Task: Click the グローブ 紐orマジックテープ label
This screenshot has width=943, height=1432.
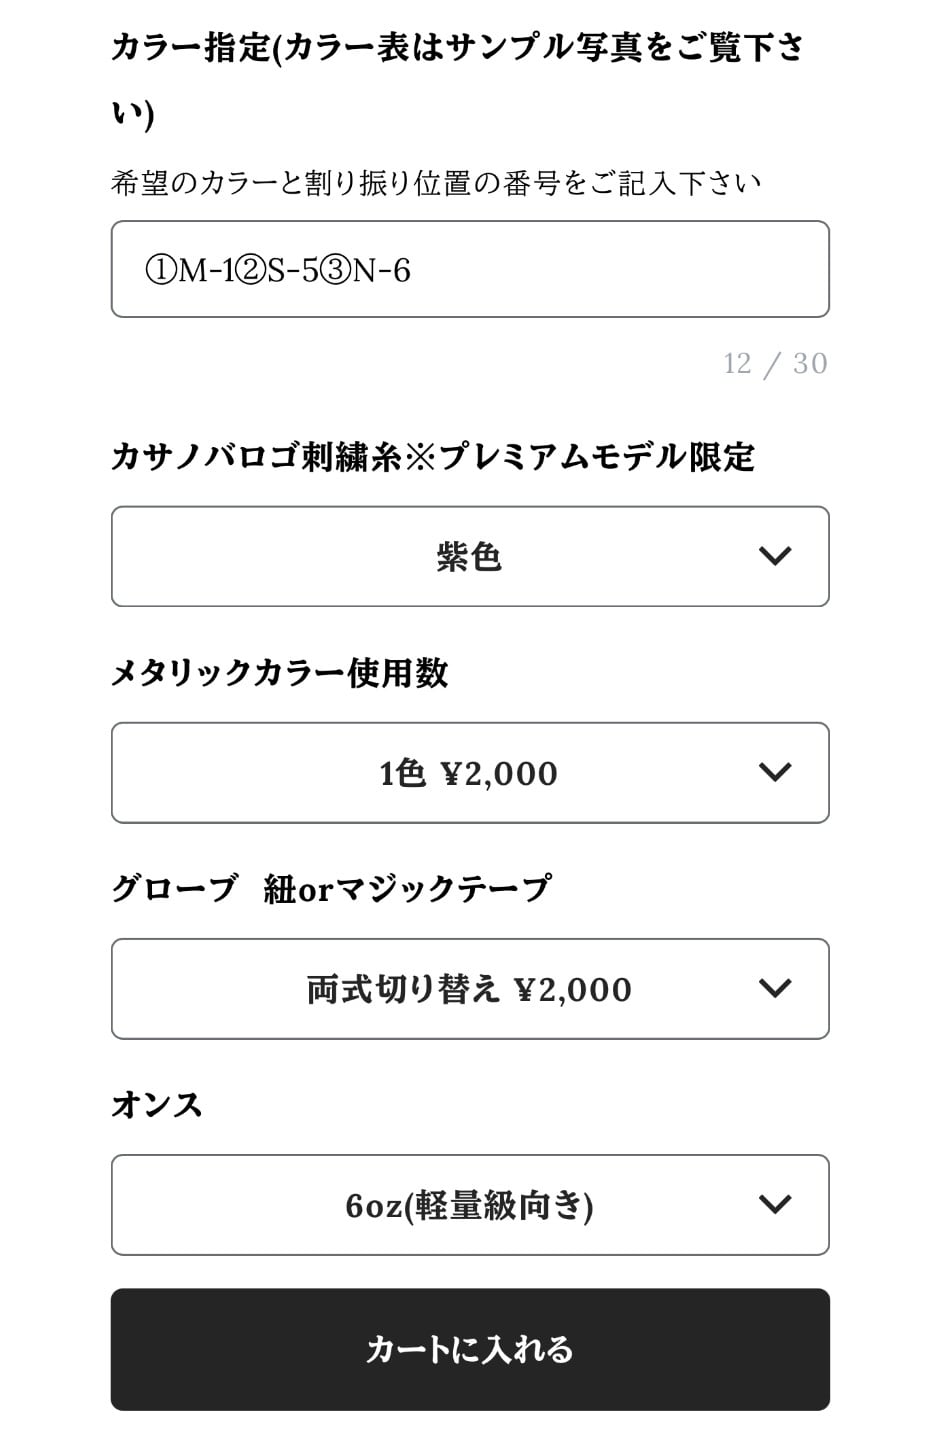Action: click(330, 888)
